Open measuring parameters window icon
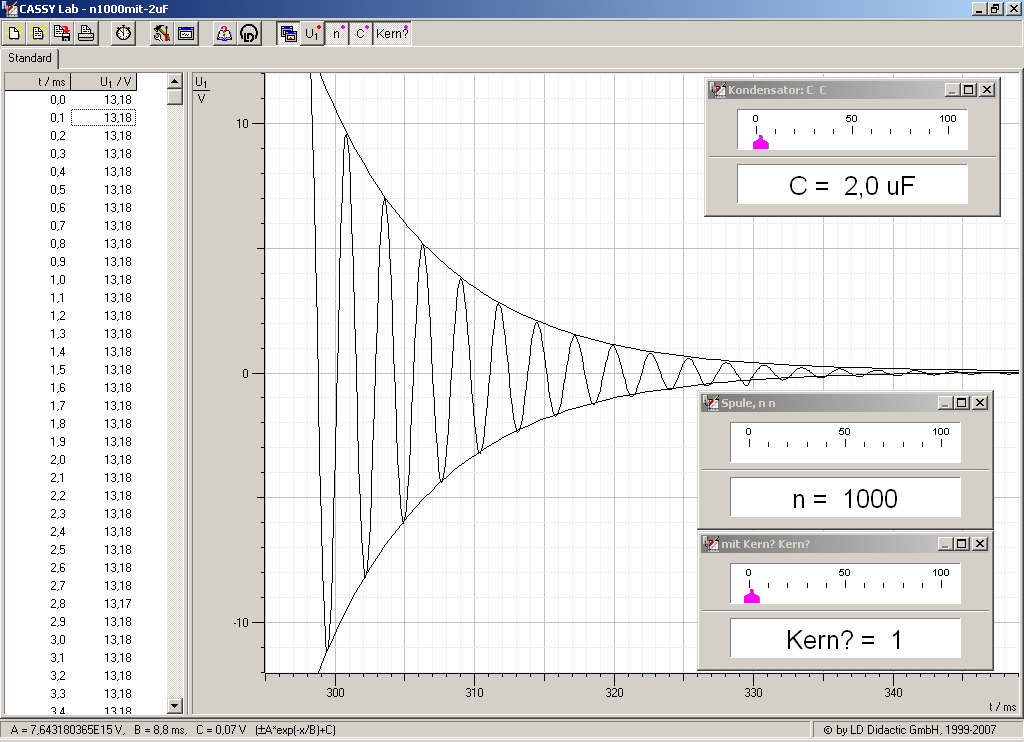 pos(186,33)
